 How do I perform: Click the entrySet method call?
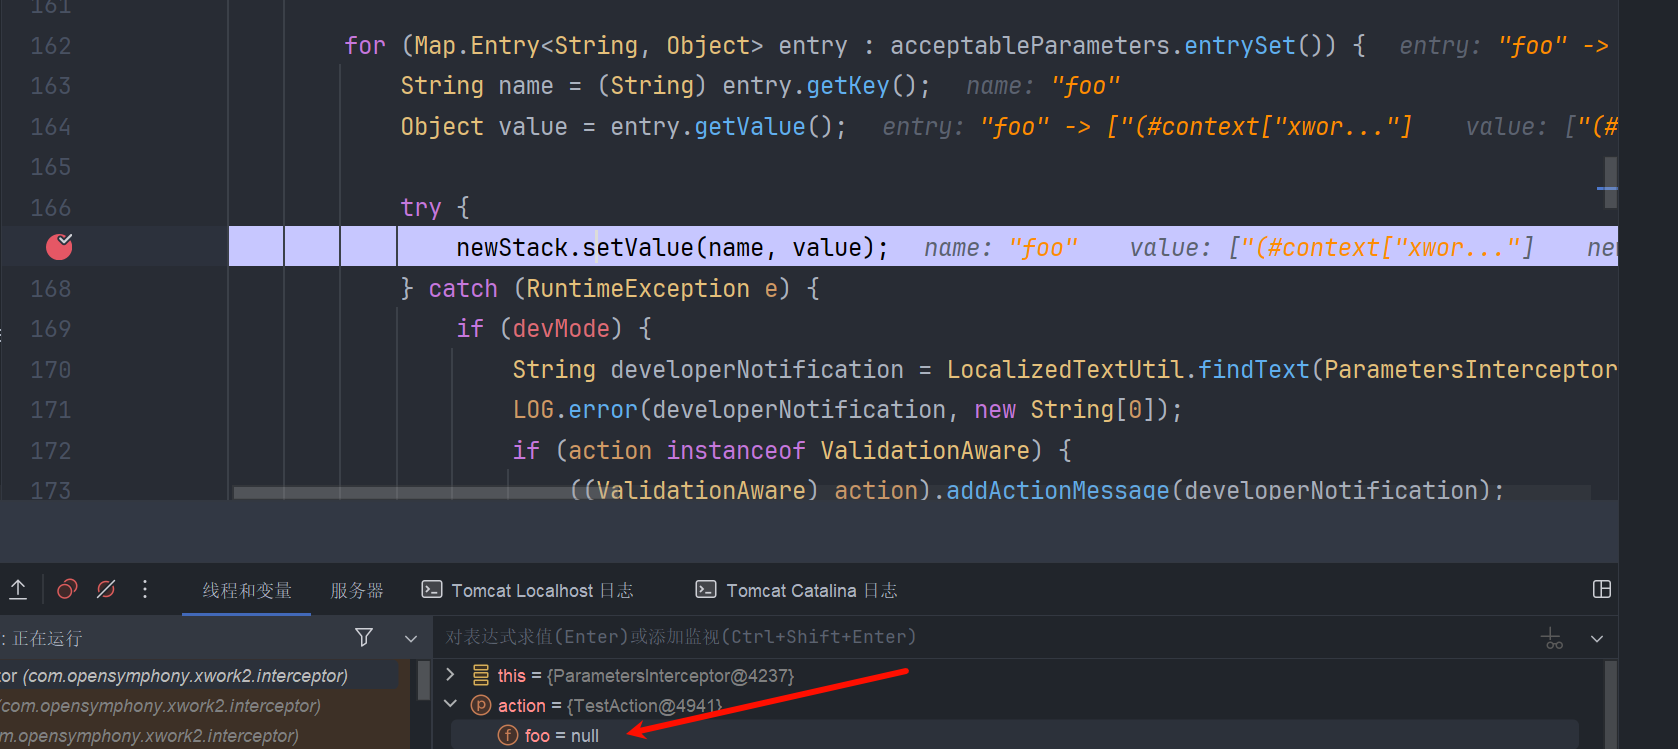(1240, 46)
